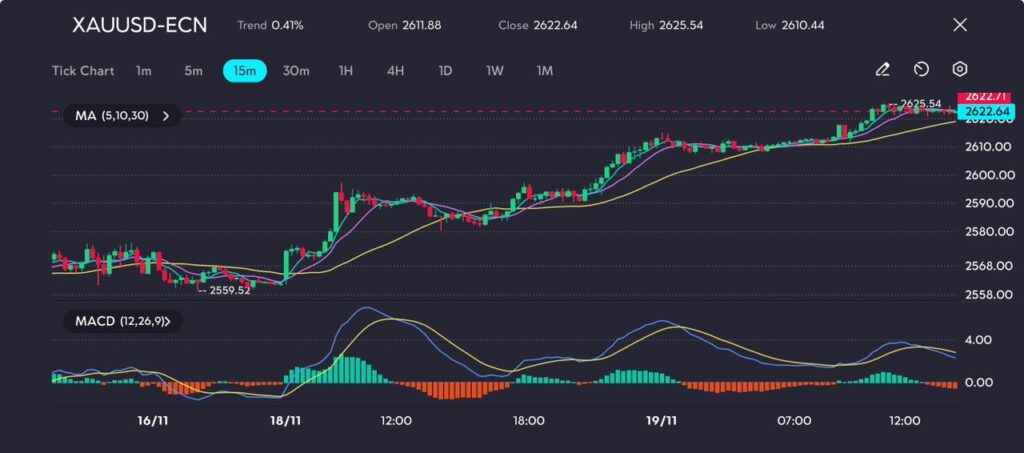
Task: Open chart settings hexagon icon
Action: point(959,70)
